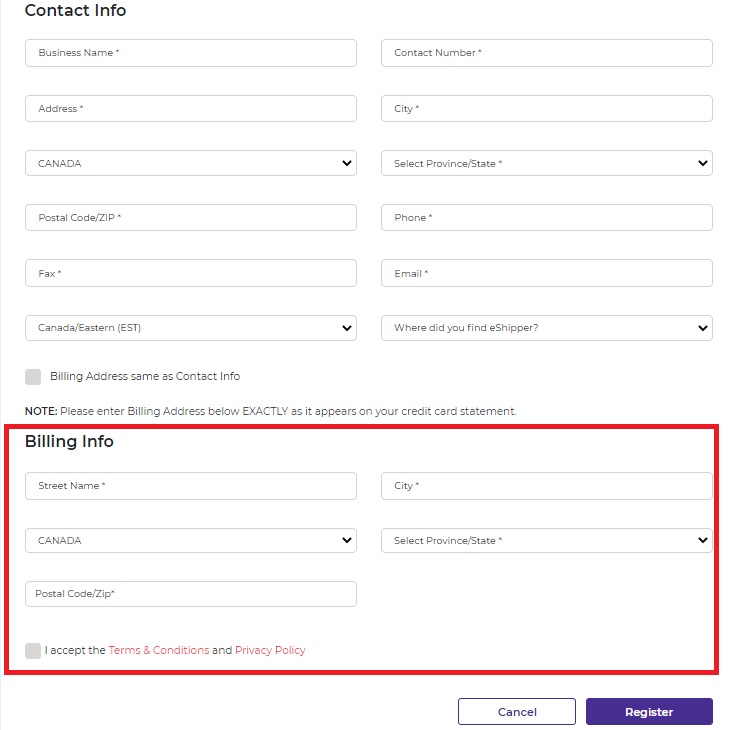Open Where did you find eShipper dropdown
The height and width of the screenshot is (730, 729).
pyautogui.click(x=546, y=328)
